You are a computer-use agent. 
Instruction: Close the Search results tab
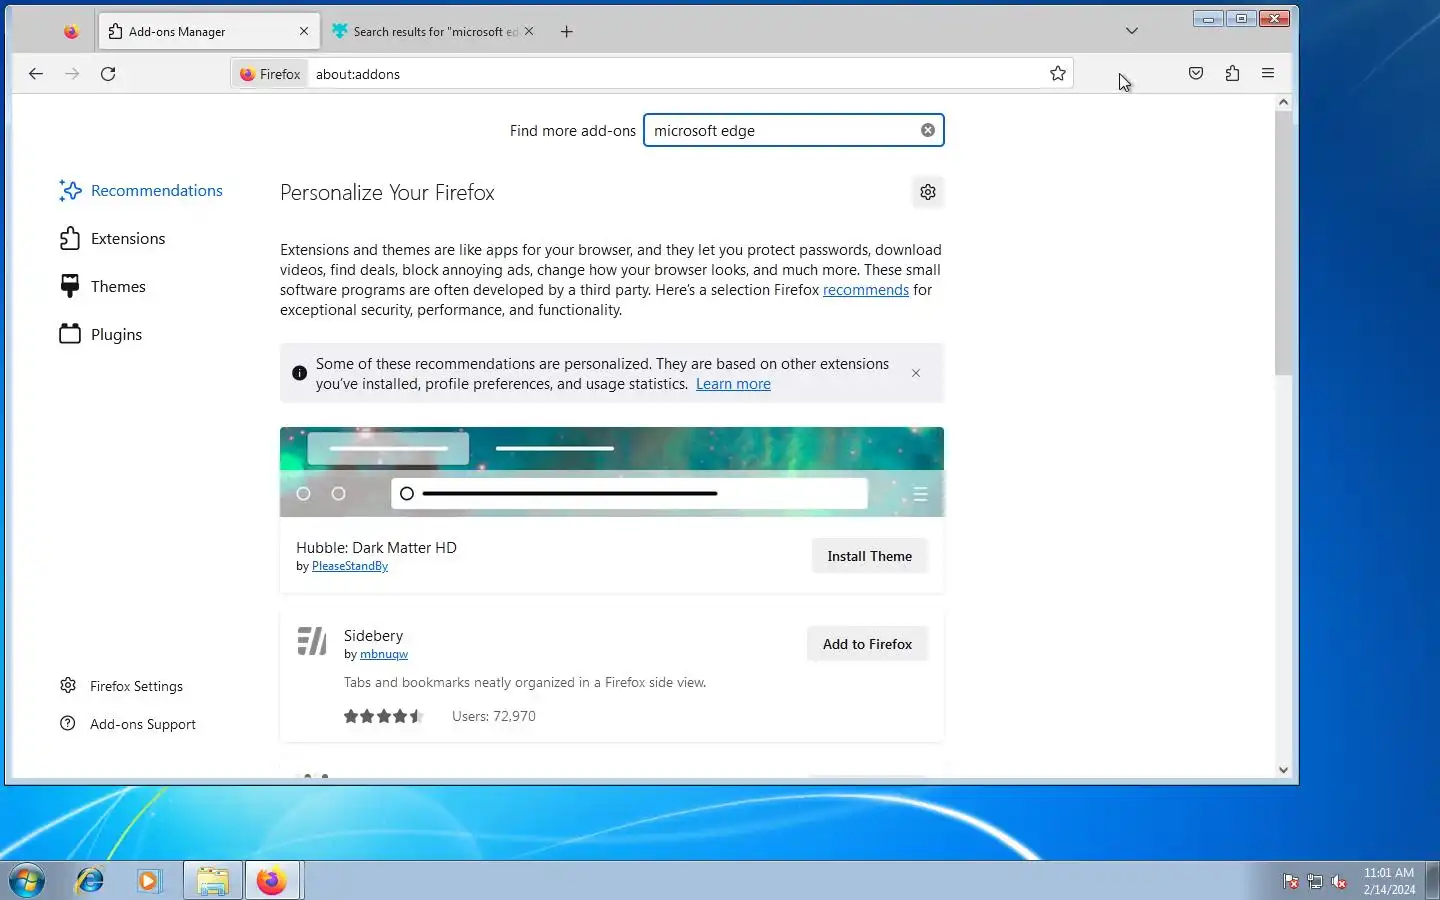529,31
